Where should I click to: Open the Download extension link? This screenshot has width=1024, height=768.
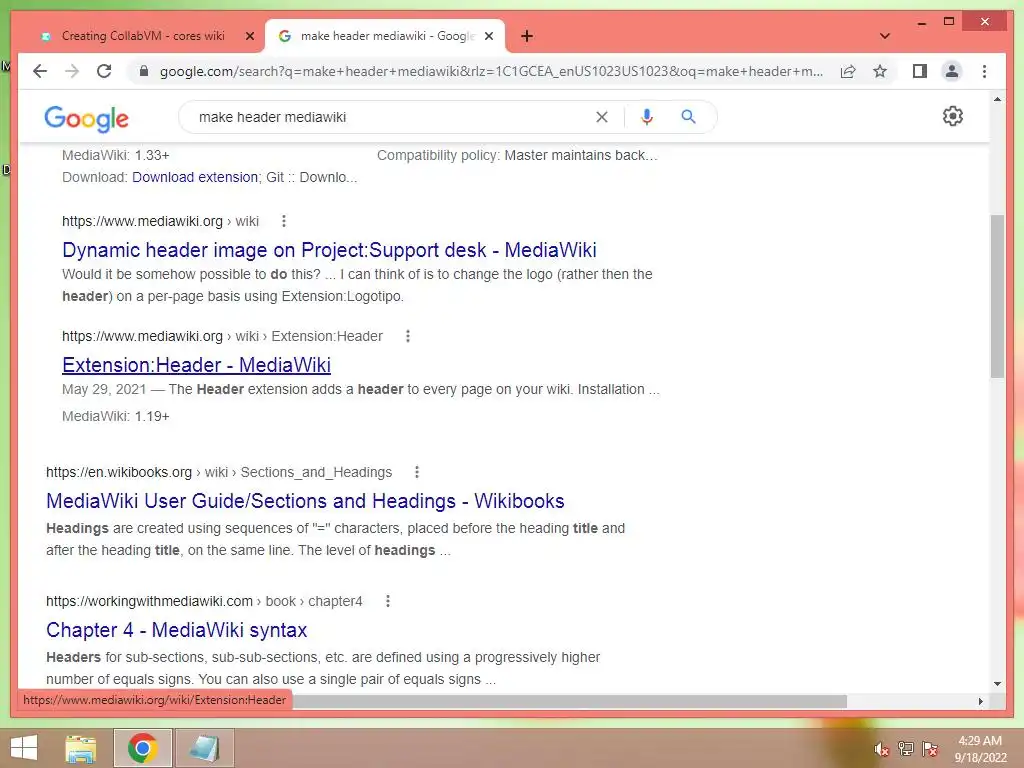[195, 177]
